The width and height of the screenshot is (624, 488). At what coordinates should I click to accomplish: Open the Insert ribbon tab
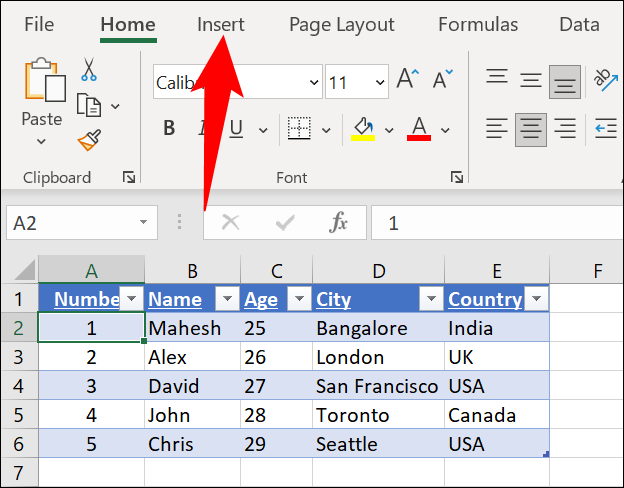pyautogui.click(x=220, y=25)
